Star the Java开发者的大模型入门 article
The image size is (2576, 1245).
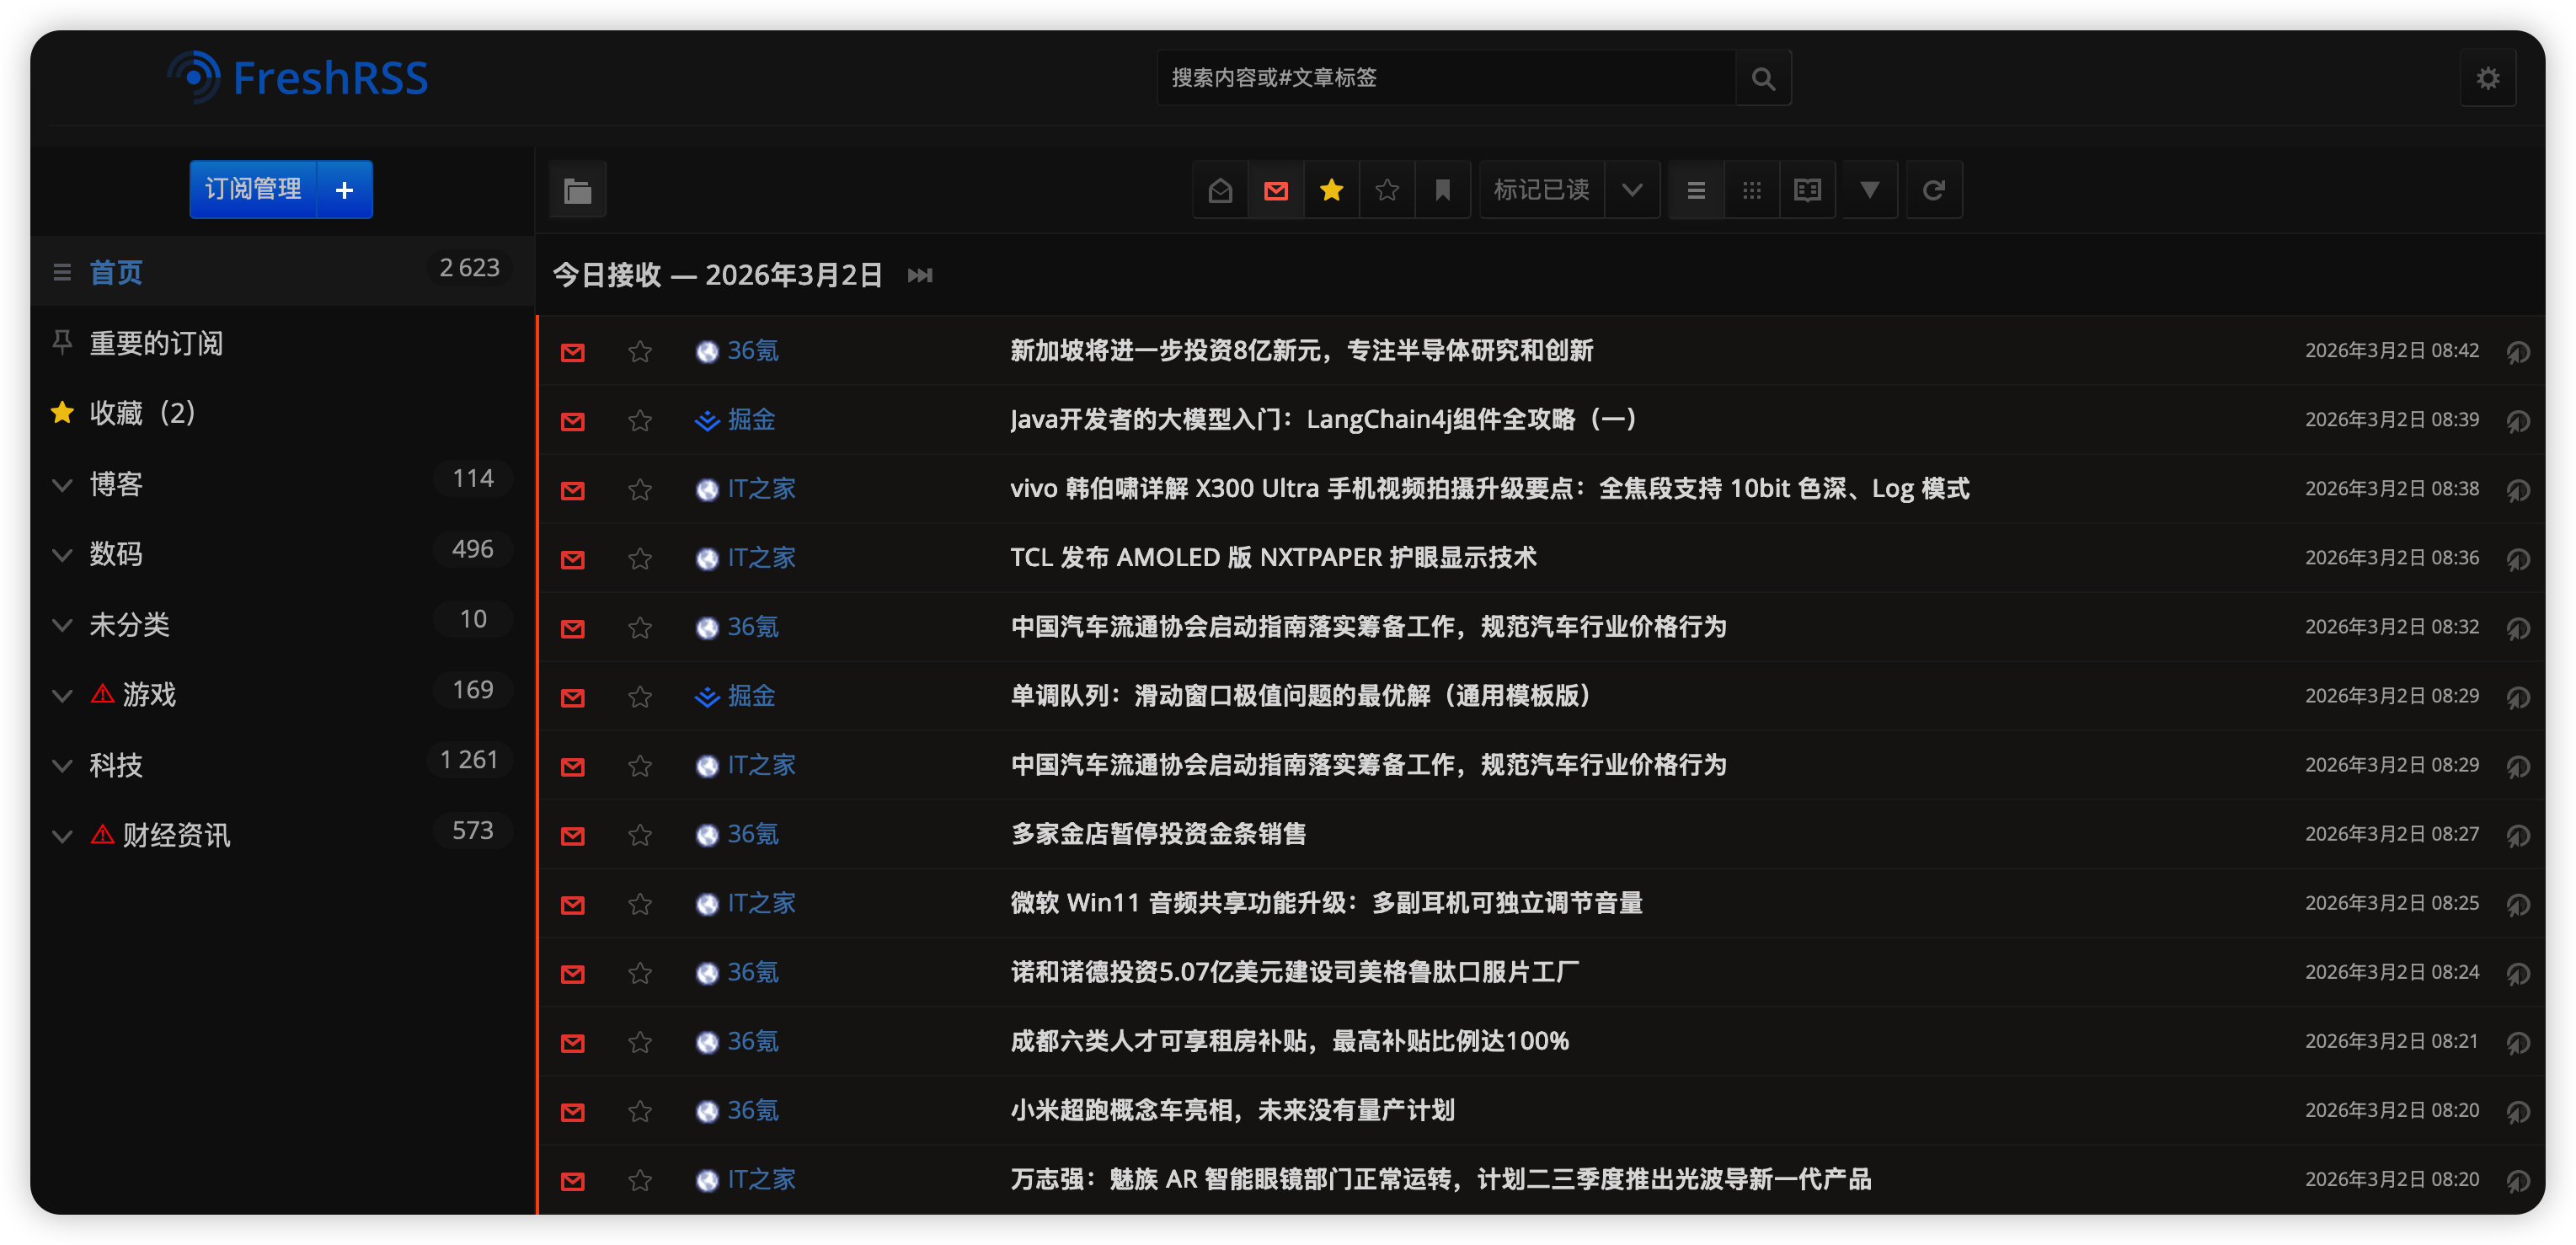[640, 421]
